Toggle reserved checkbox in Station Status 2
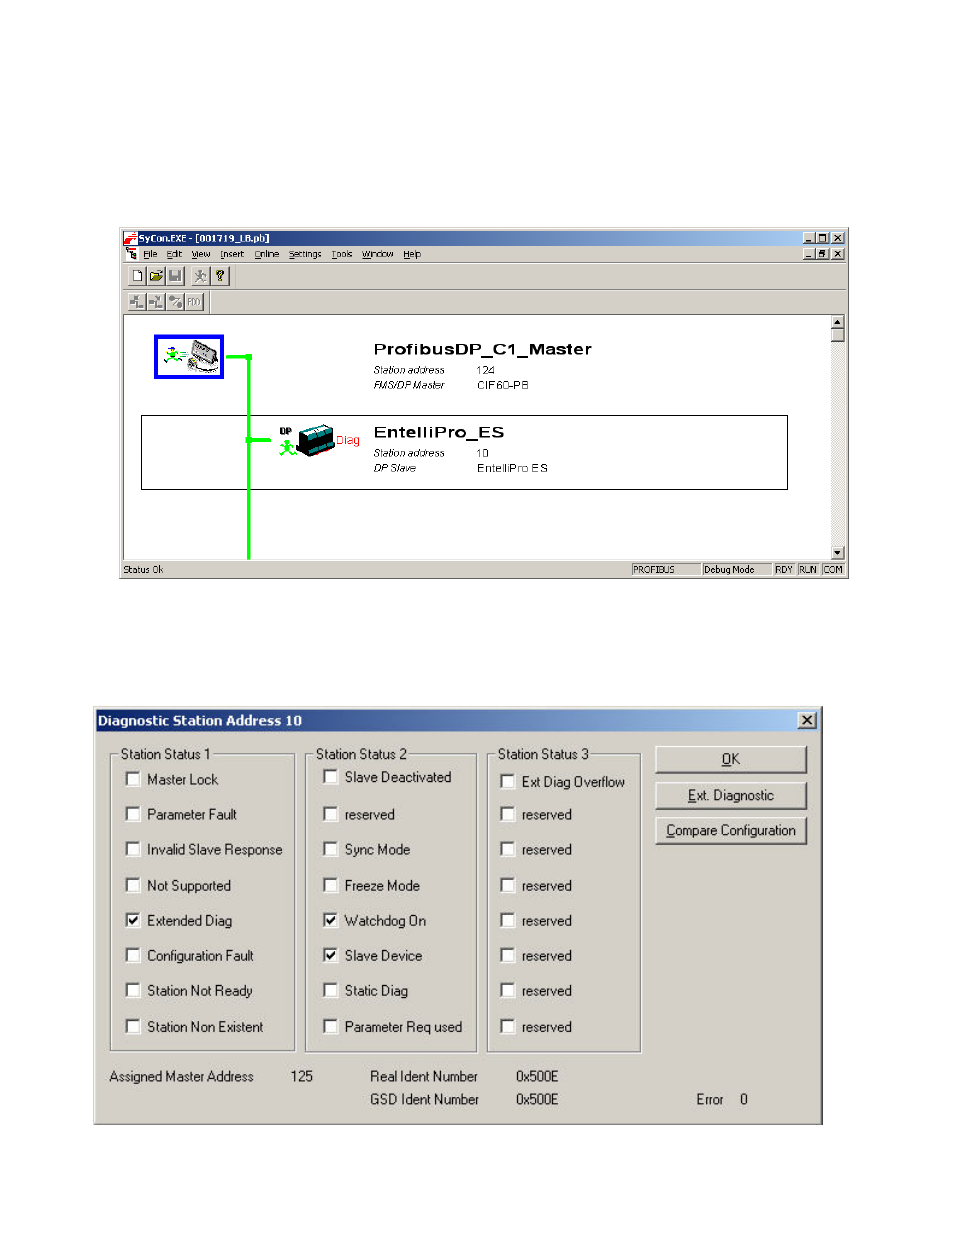Image resolution: width=954 pixels, height=1235 pixels. (330, 814)
